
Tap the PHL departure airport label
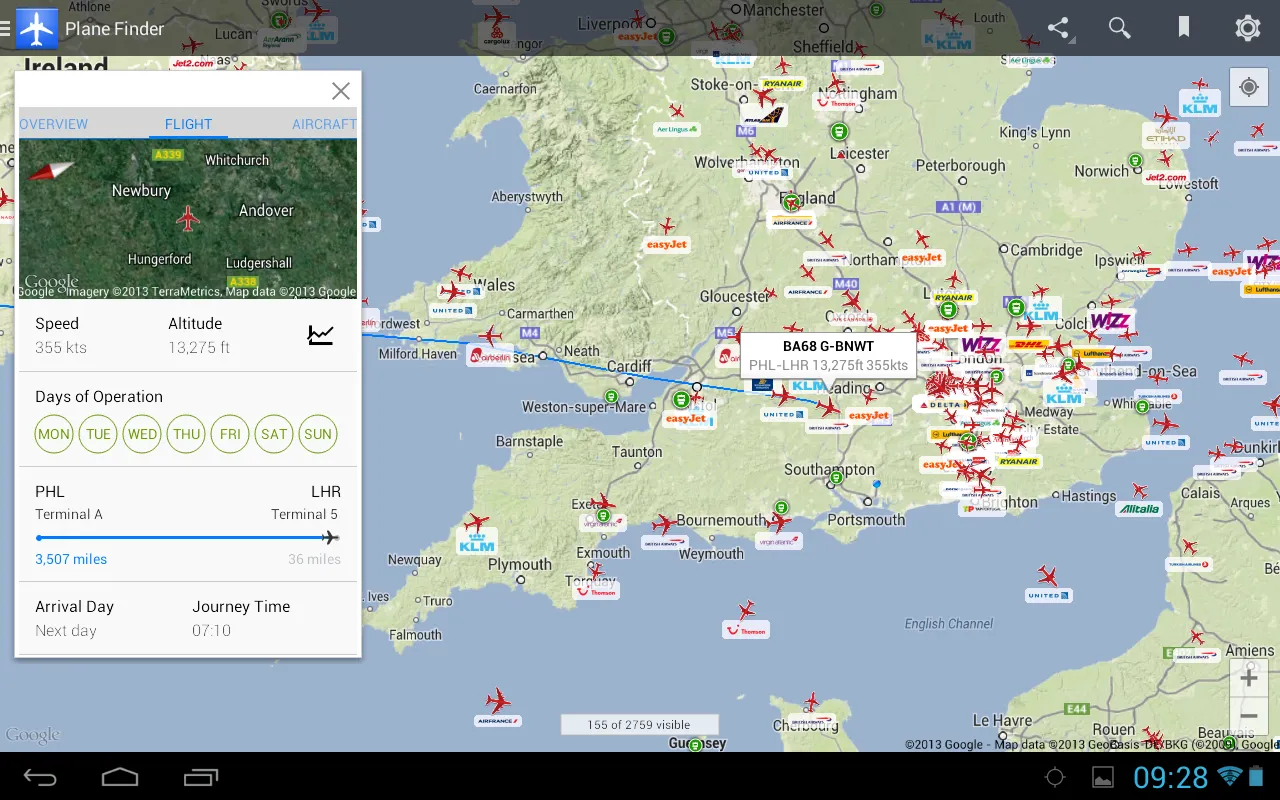(50, 492)
